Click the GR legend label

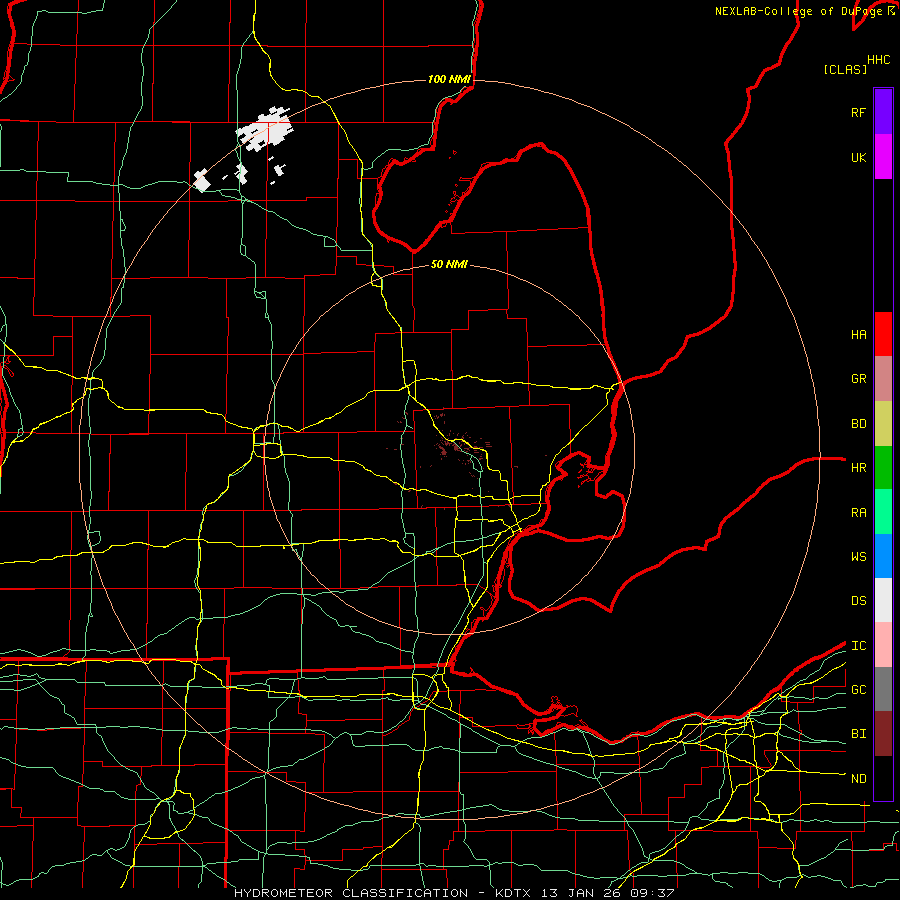858,379
